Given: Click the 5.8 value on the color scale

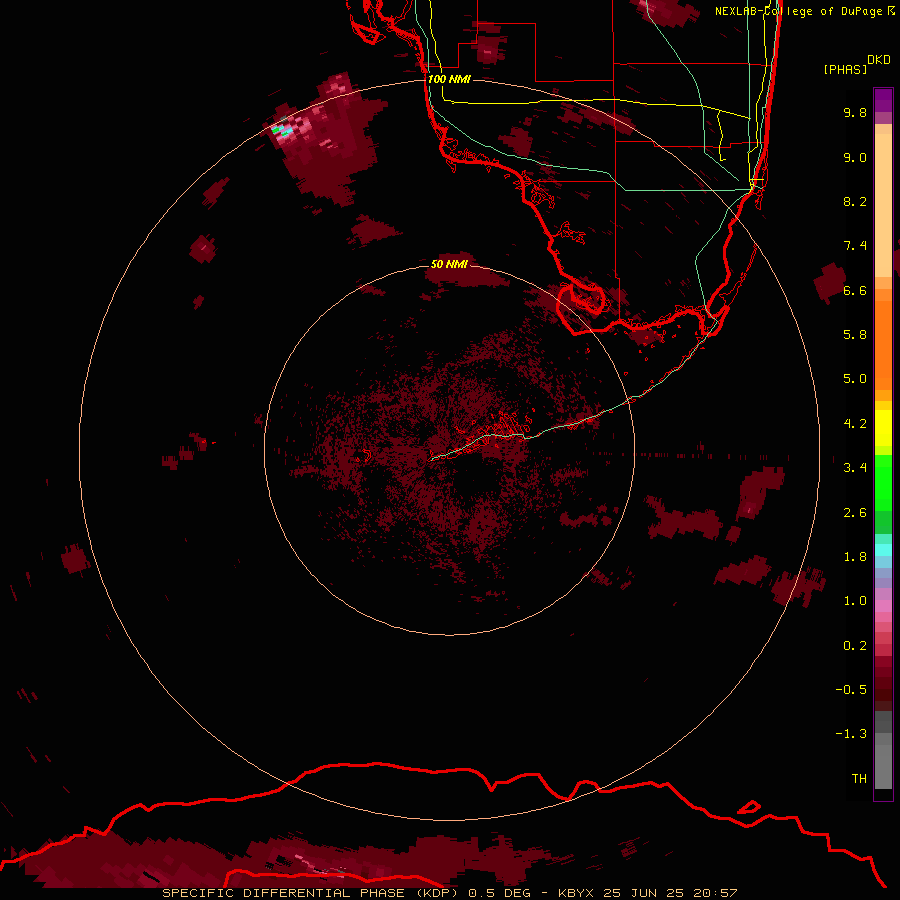Looking at the screenshot, I should coord(855,335).
